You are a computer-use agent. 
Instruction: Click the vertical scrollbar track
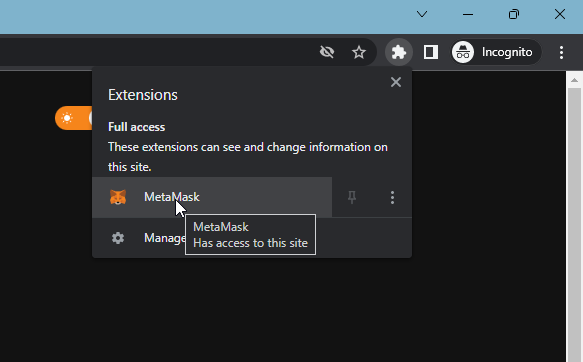click(574, 225)
